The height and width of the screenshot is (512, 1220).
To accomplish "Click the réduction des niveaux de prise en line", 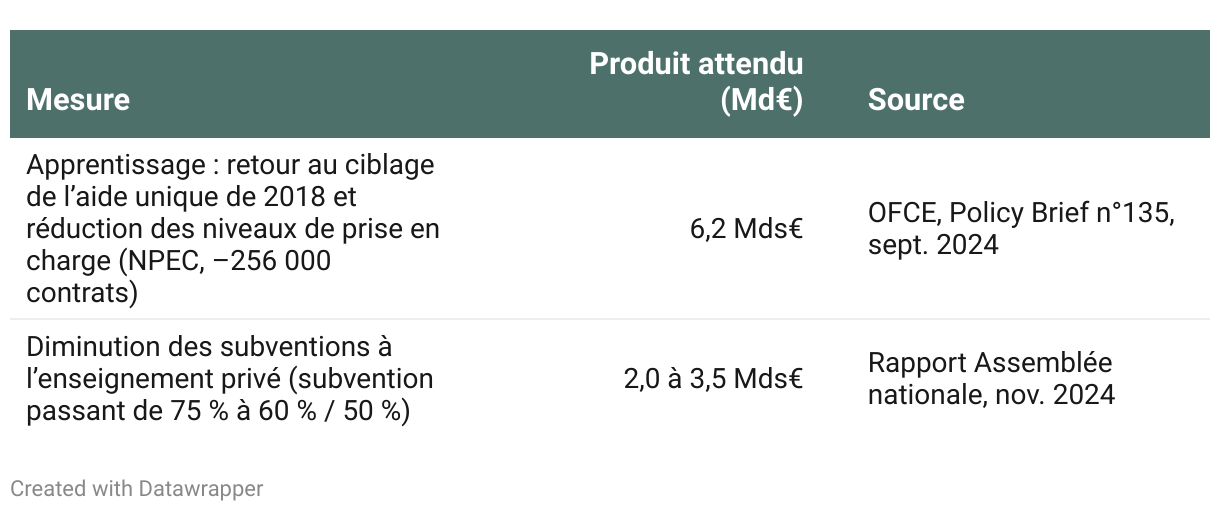I will (232, 229).
